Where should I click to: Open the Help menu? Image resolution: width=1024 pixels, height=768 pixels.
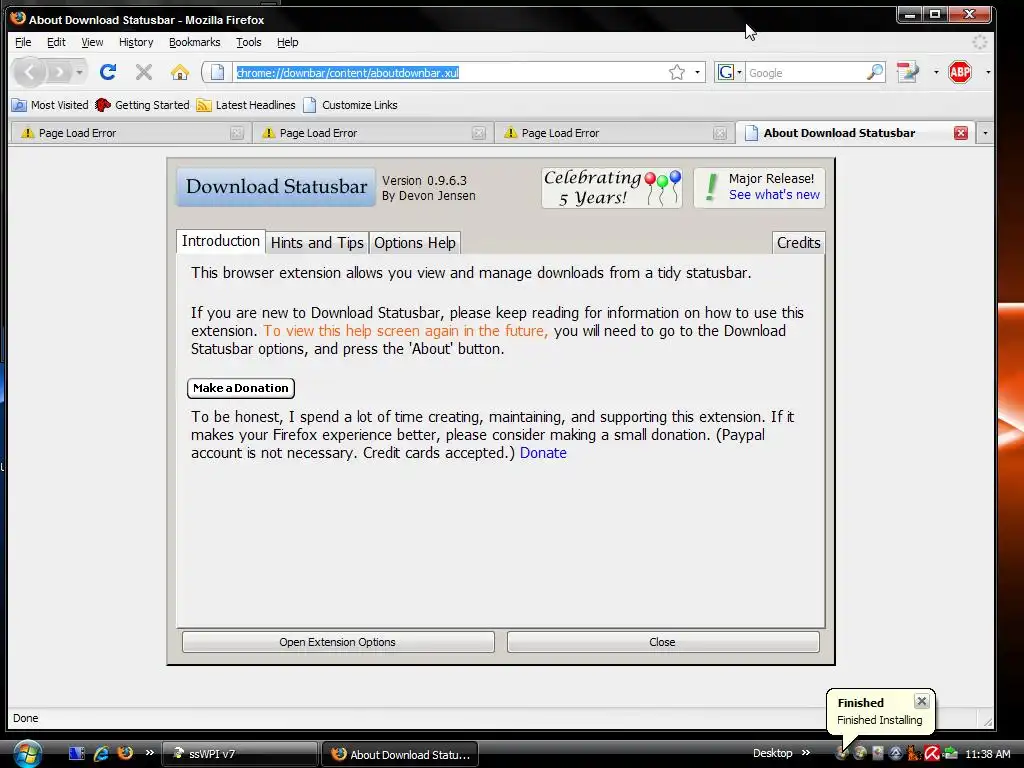(287, 42)
